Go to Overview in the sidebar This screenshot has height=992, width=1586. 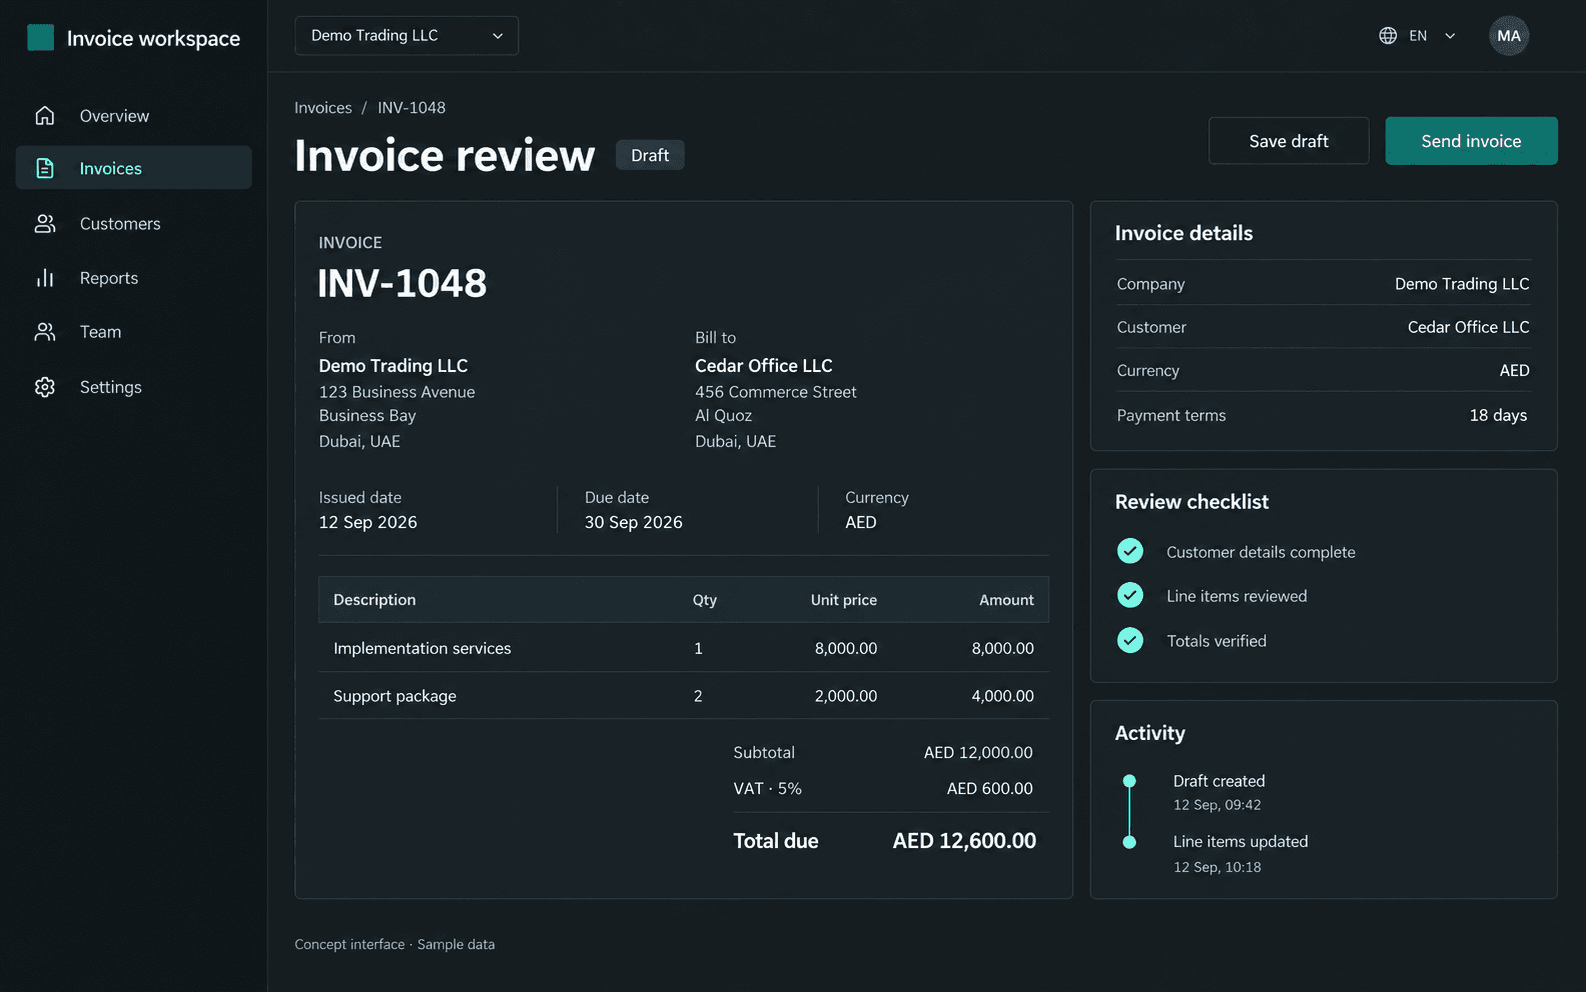pyautogui.click(x=134, y=116)
